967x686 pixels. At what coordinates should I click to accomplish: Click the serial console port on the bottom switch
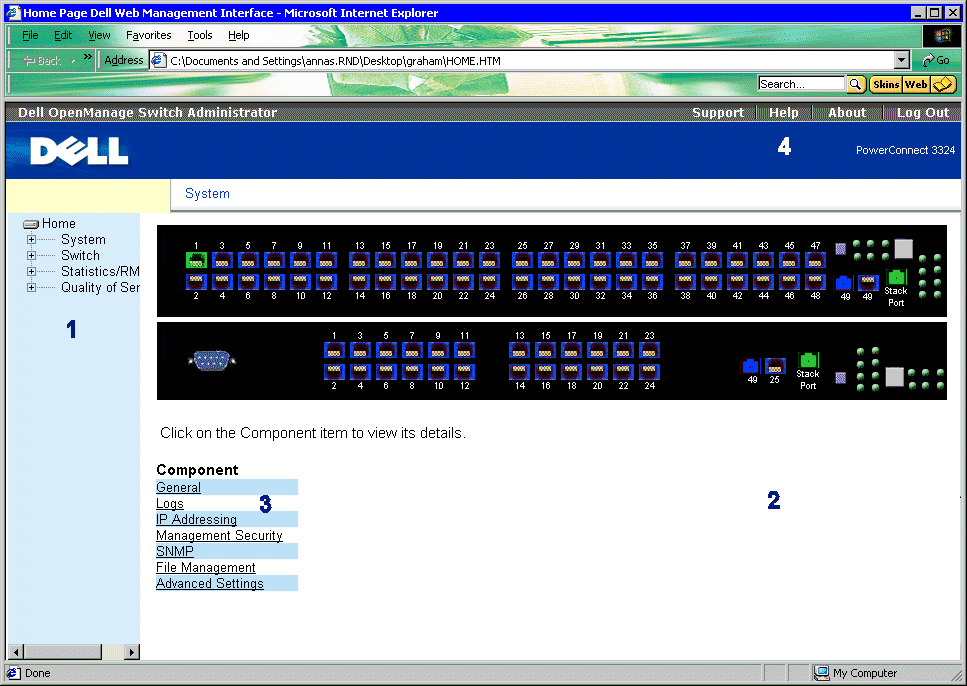(x=212, y=360)
